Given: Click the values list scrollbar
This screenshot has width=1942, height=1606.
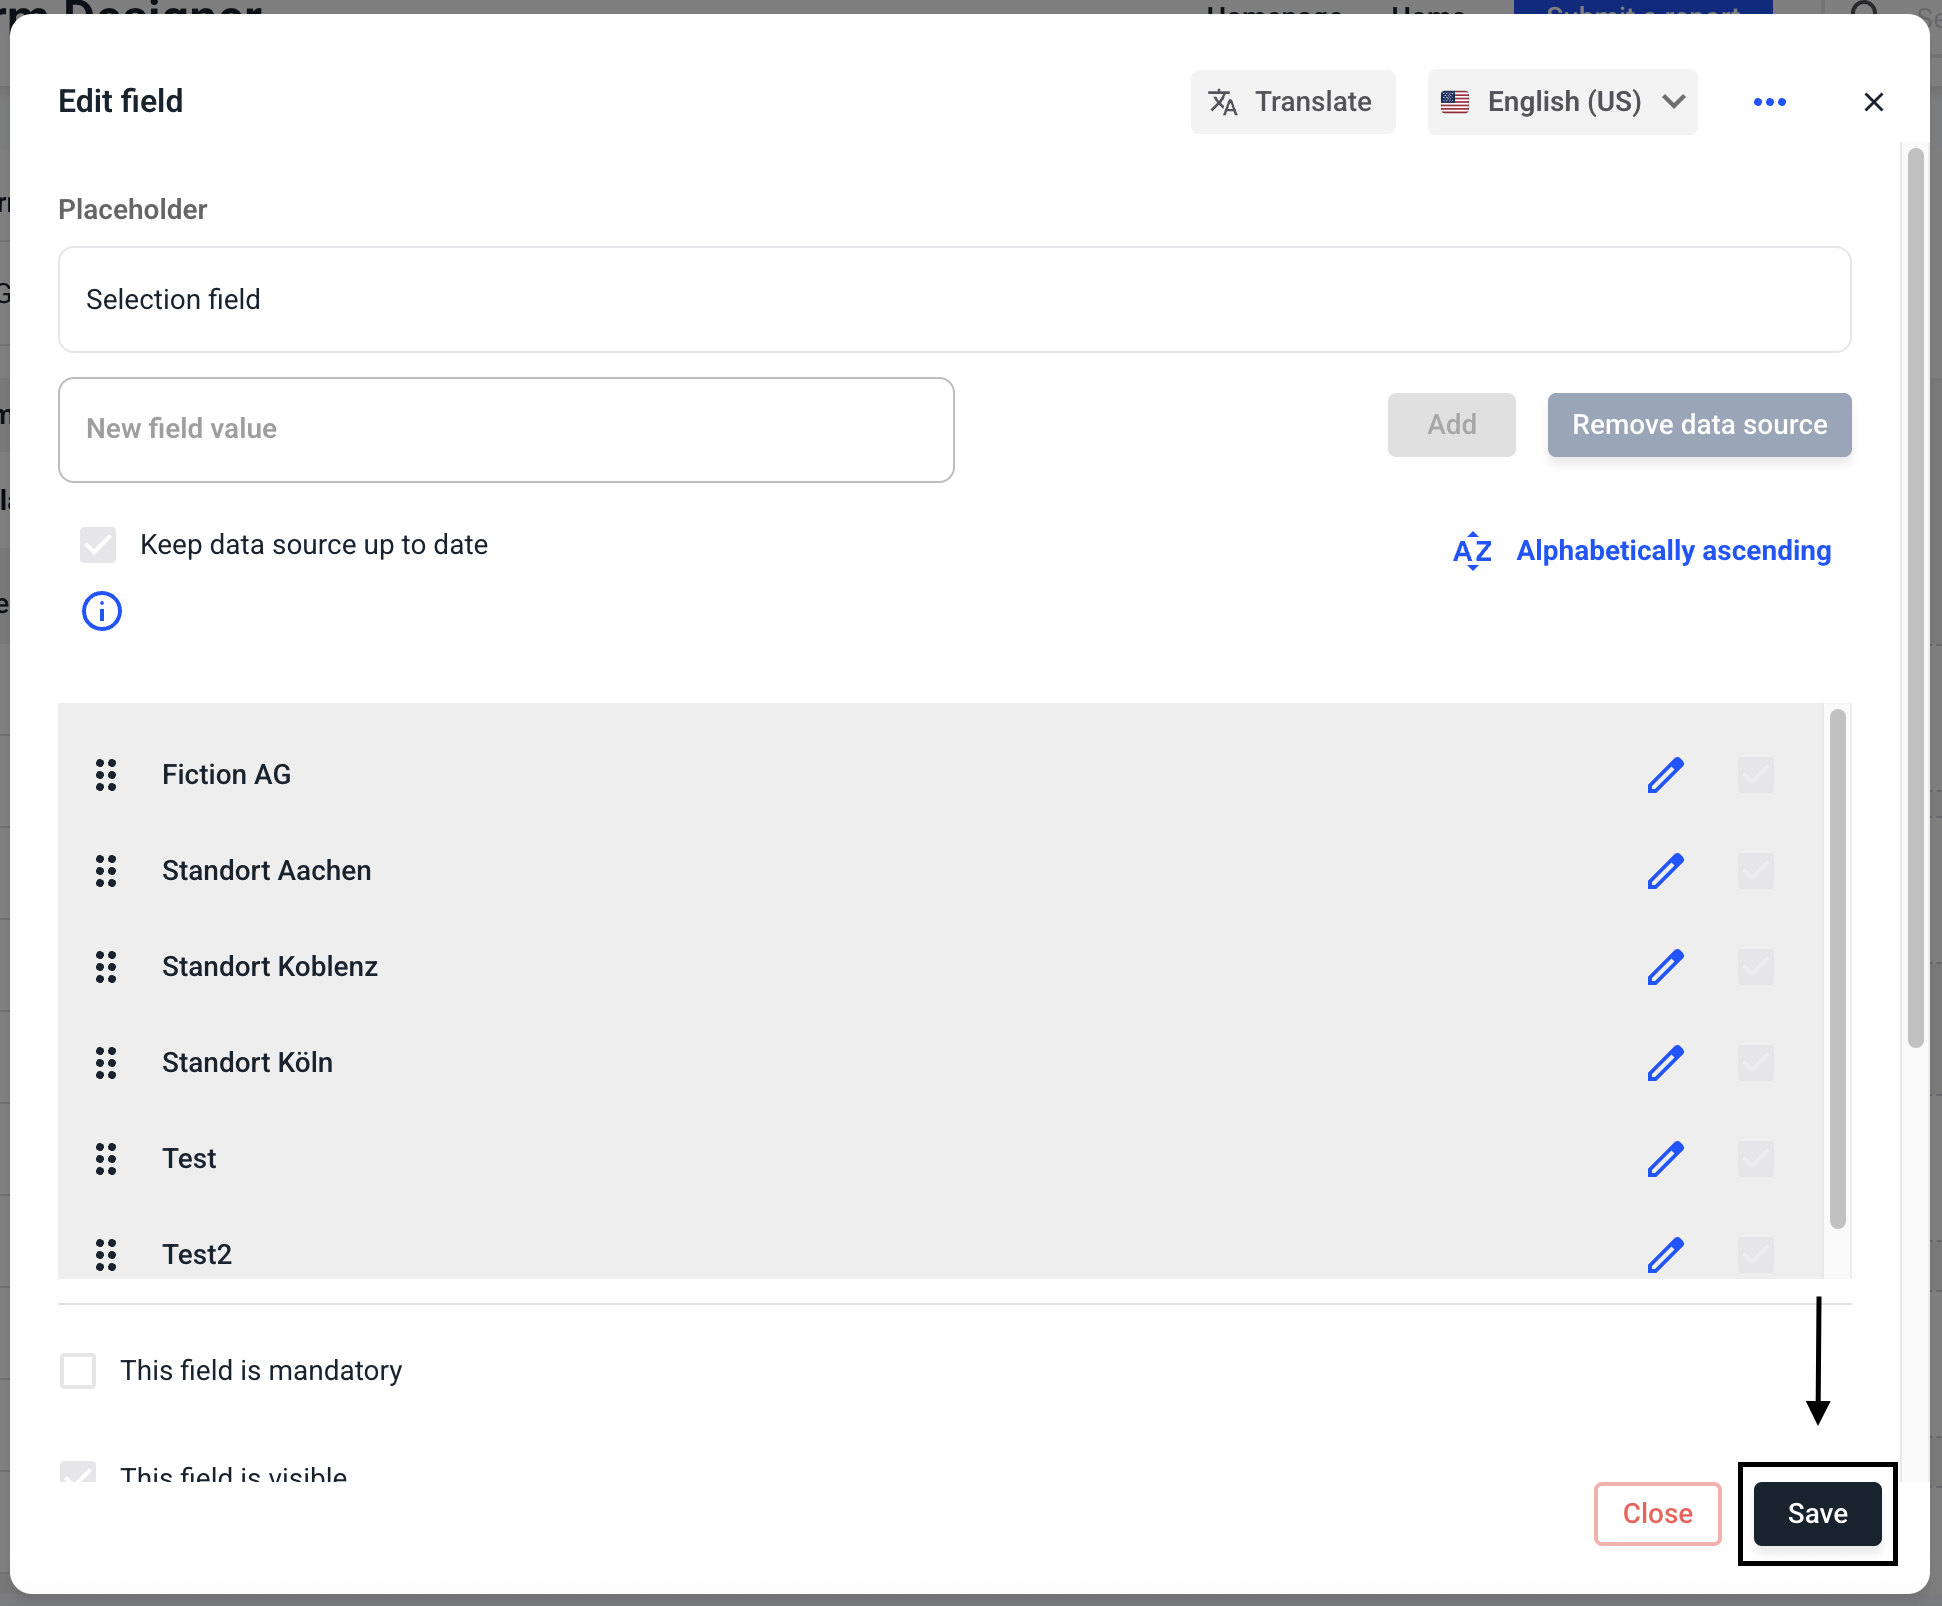Looking at the screenshot, I should click(x=1837, y=968).
